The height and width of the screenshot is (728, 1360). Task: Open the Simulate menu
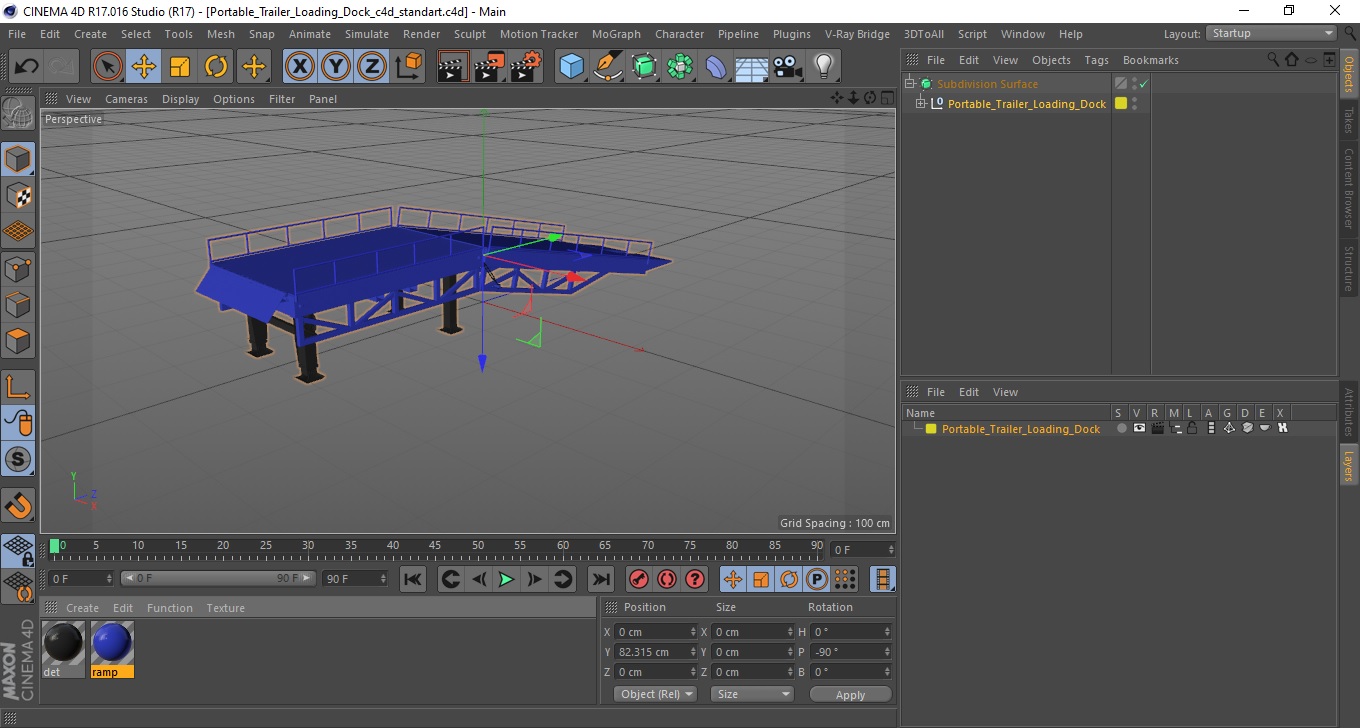tap(367, 34)
